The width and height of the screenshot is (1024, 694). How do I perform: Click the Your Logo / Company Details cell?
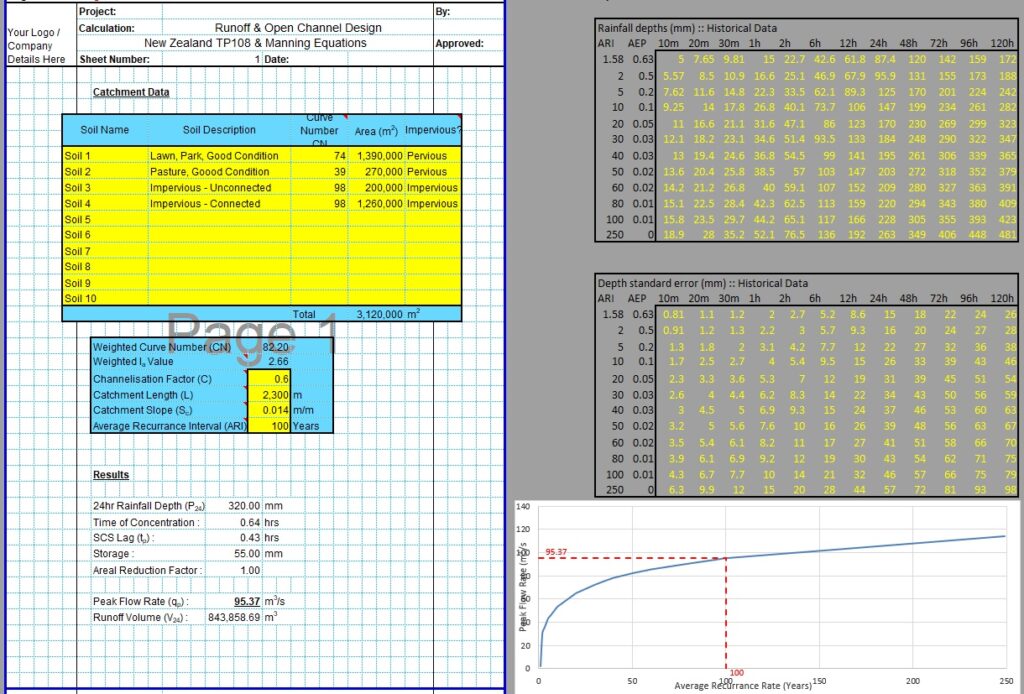tap(34, 46)
